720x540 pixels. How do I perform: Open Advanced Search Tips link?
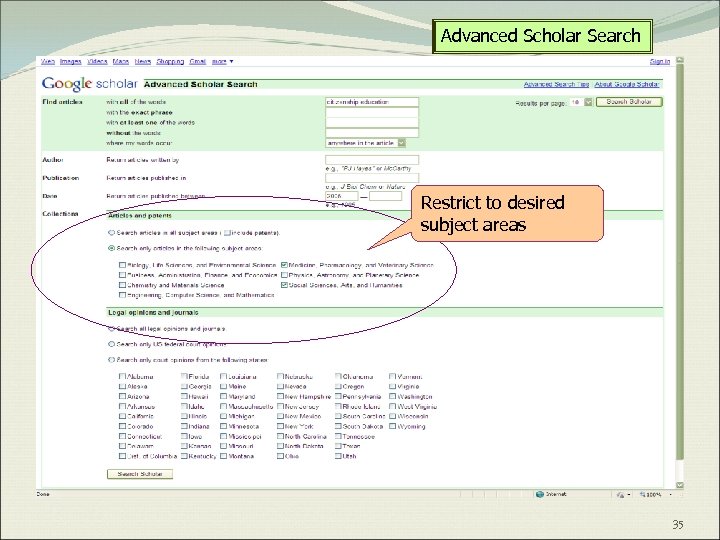[x=556, y=84]
